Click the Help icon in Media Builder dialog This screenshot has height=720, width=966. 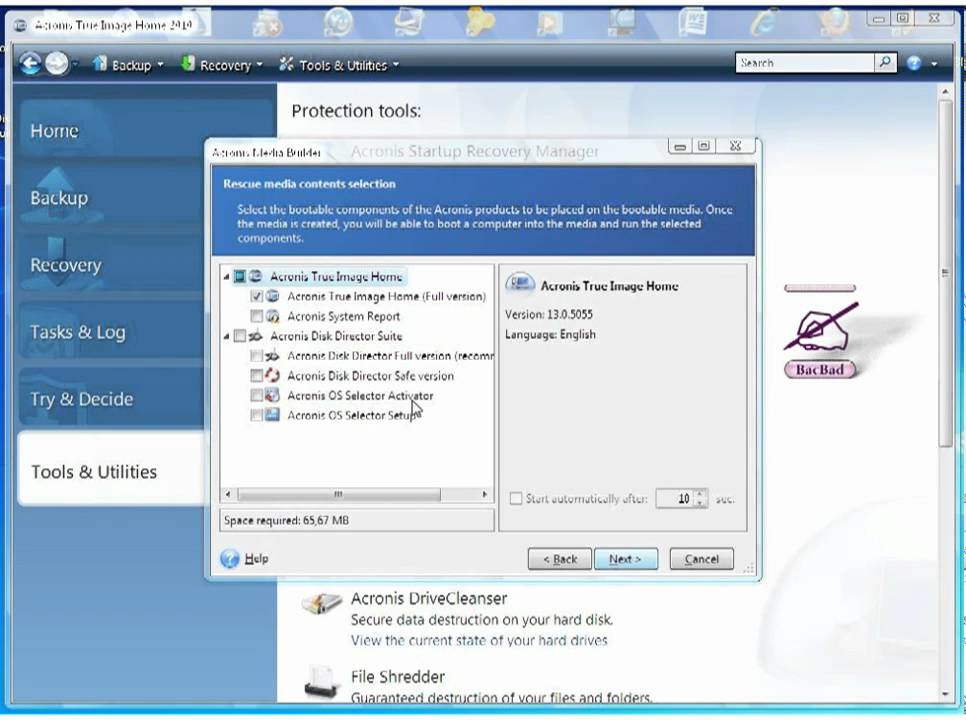pyautogui.click(x=230, y=559)
